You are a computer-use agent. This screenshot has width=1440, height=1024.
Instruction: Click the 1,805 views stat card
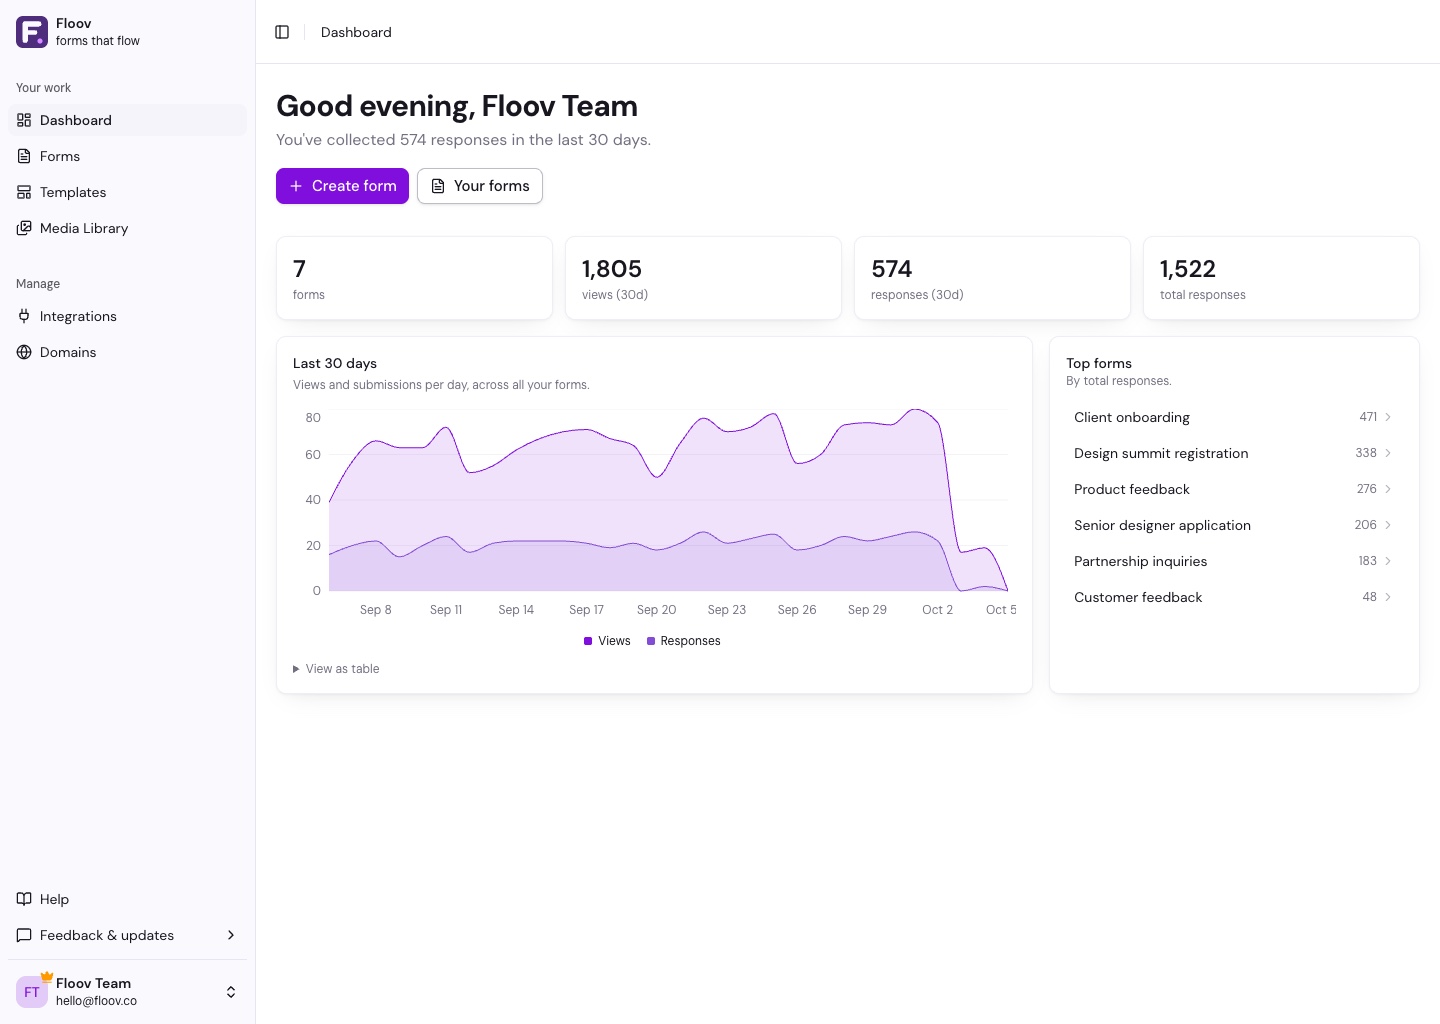coord(703,278)
